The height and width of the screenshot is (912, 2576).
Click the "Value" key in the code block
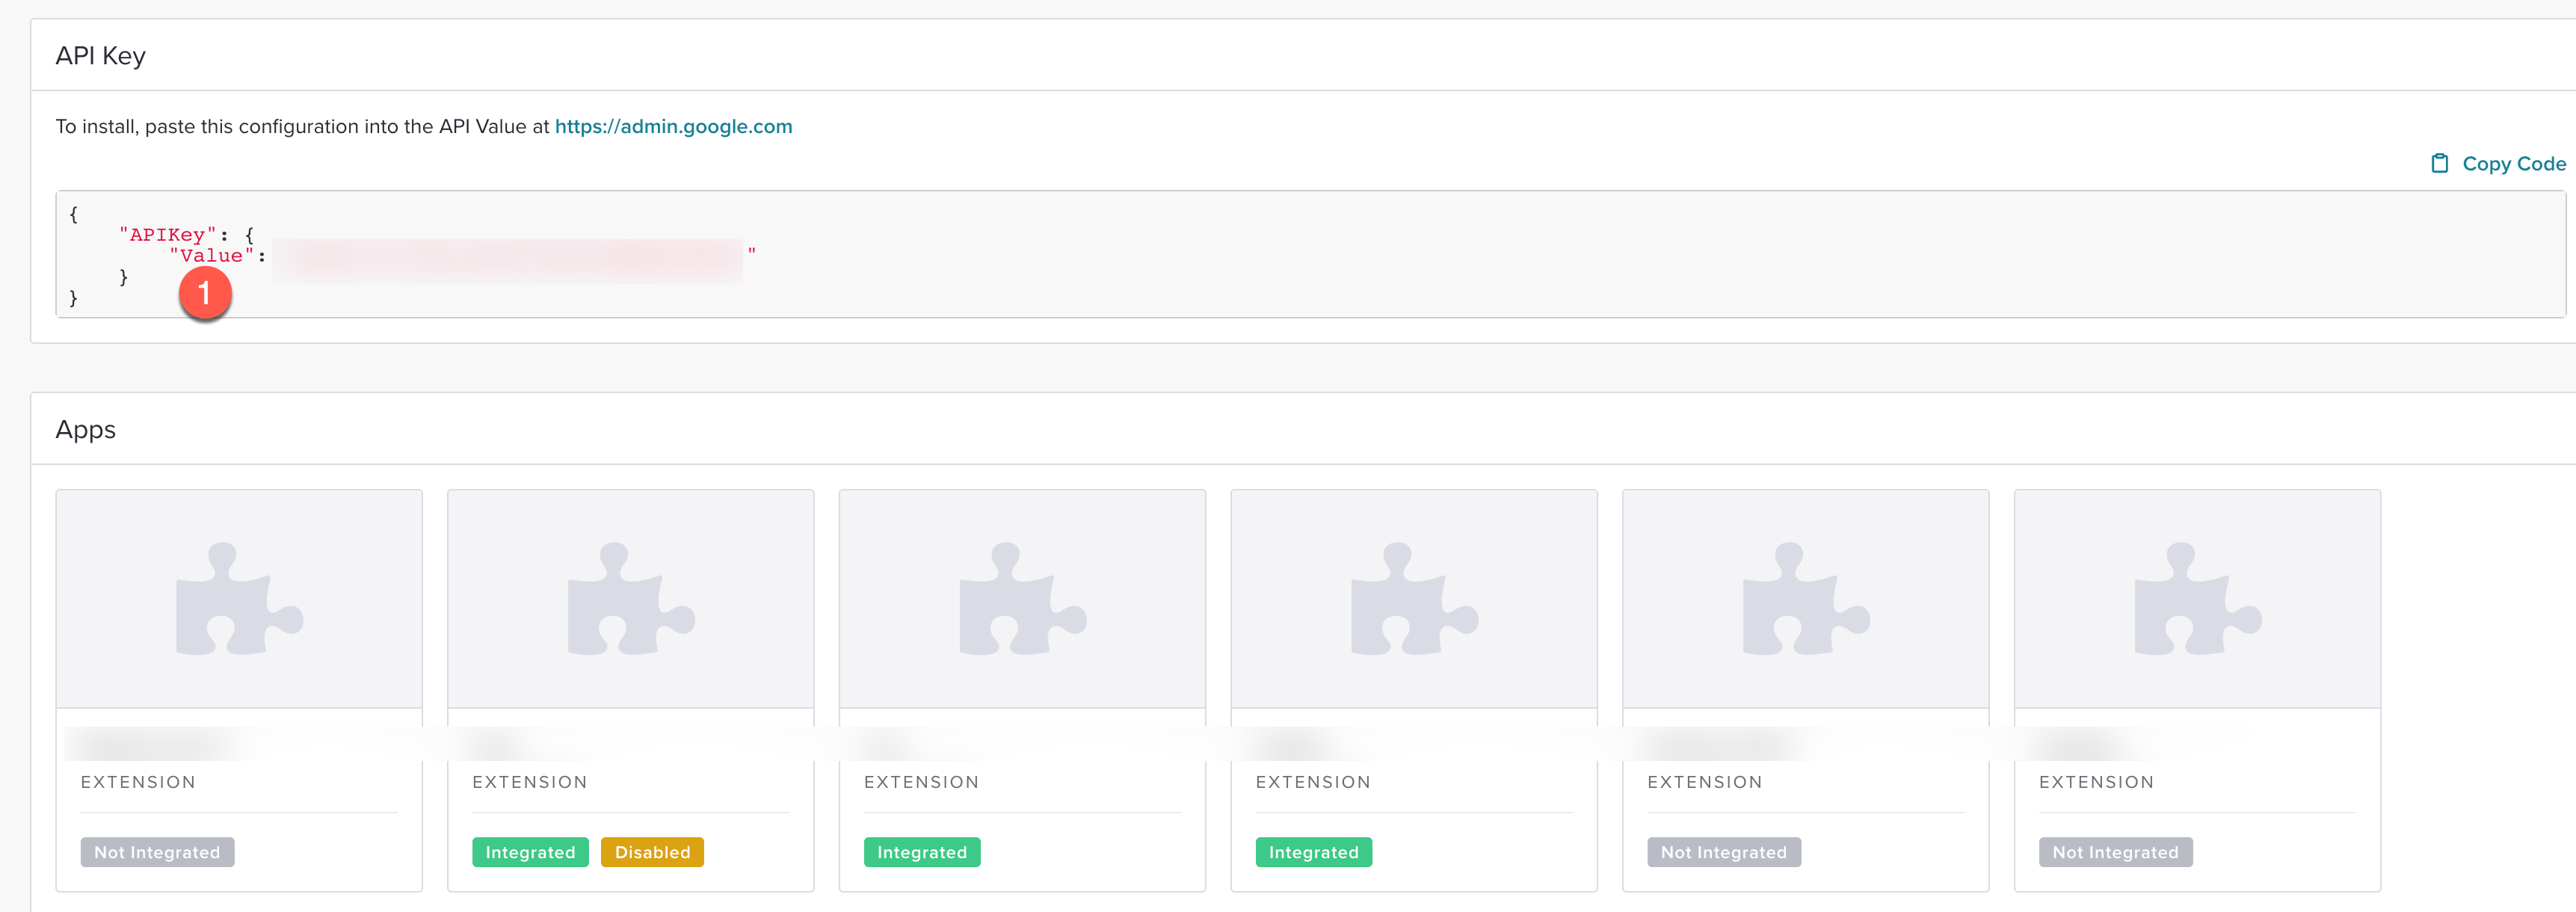211,256
